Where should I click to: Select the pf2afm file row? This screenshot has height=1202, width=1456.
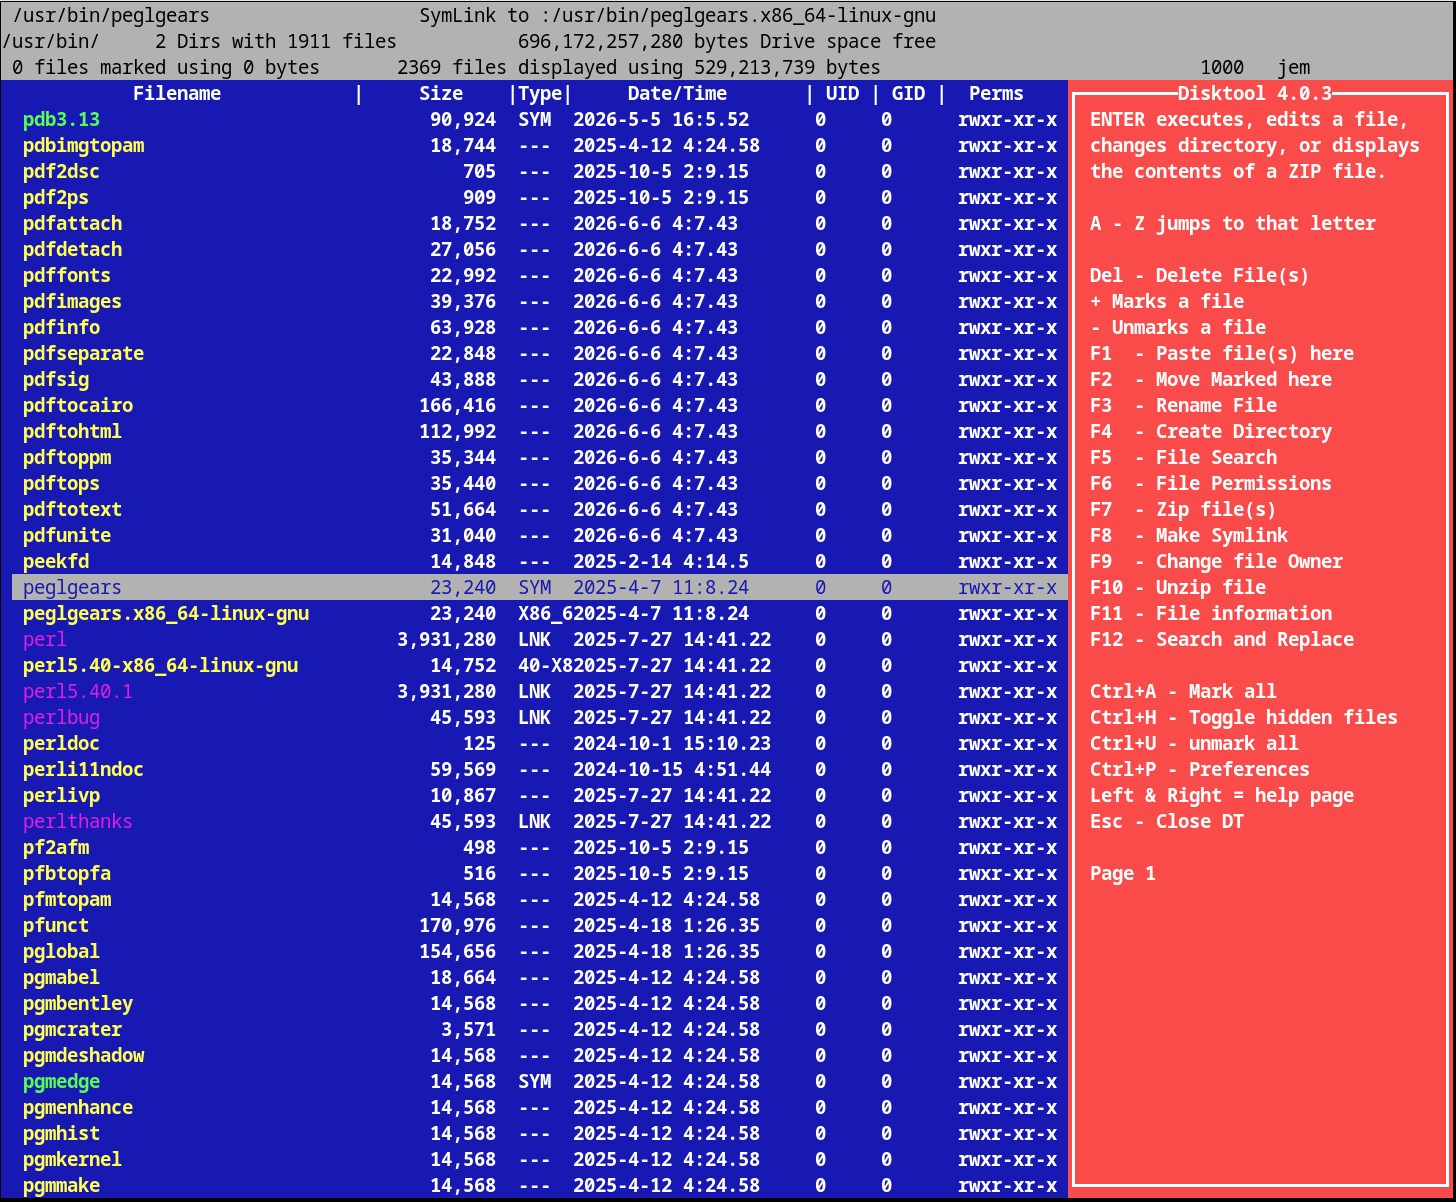click(x=540, y=848)
